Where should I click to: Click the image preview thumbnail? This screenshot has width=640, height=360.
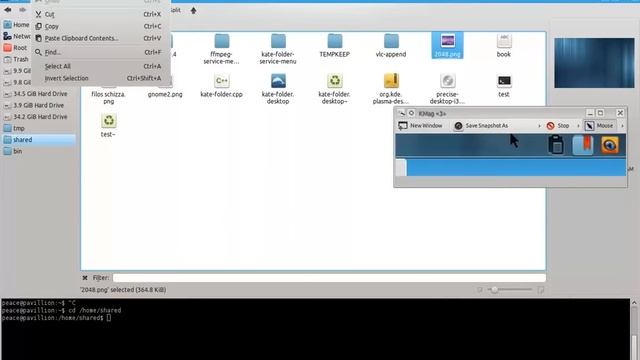594,63
